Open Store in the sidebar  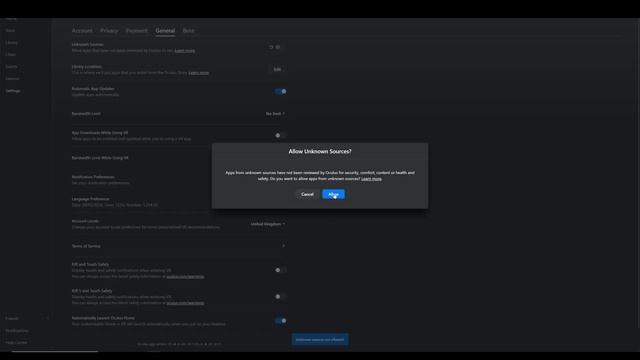[10, 31]
